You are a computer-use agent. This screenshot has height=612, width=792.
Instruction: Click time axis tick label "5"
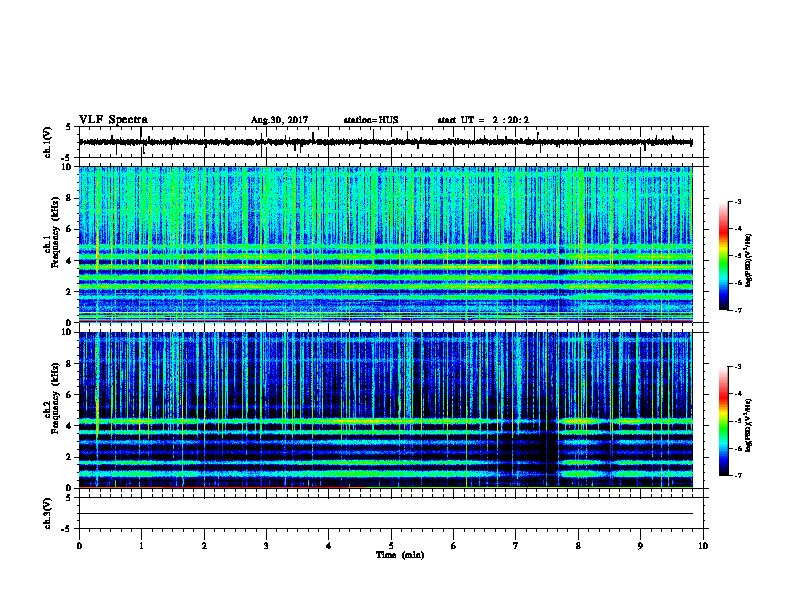(x=391, y=546)
